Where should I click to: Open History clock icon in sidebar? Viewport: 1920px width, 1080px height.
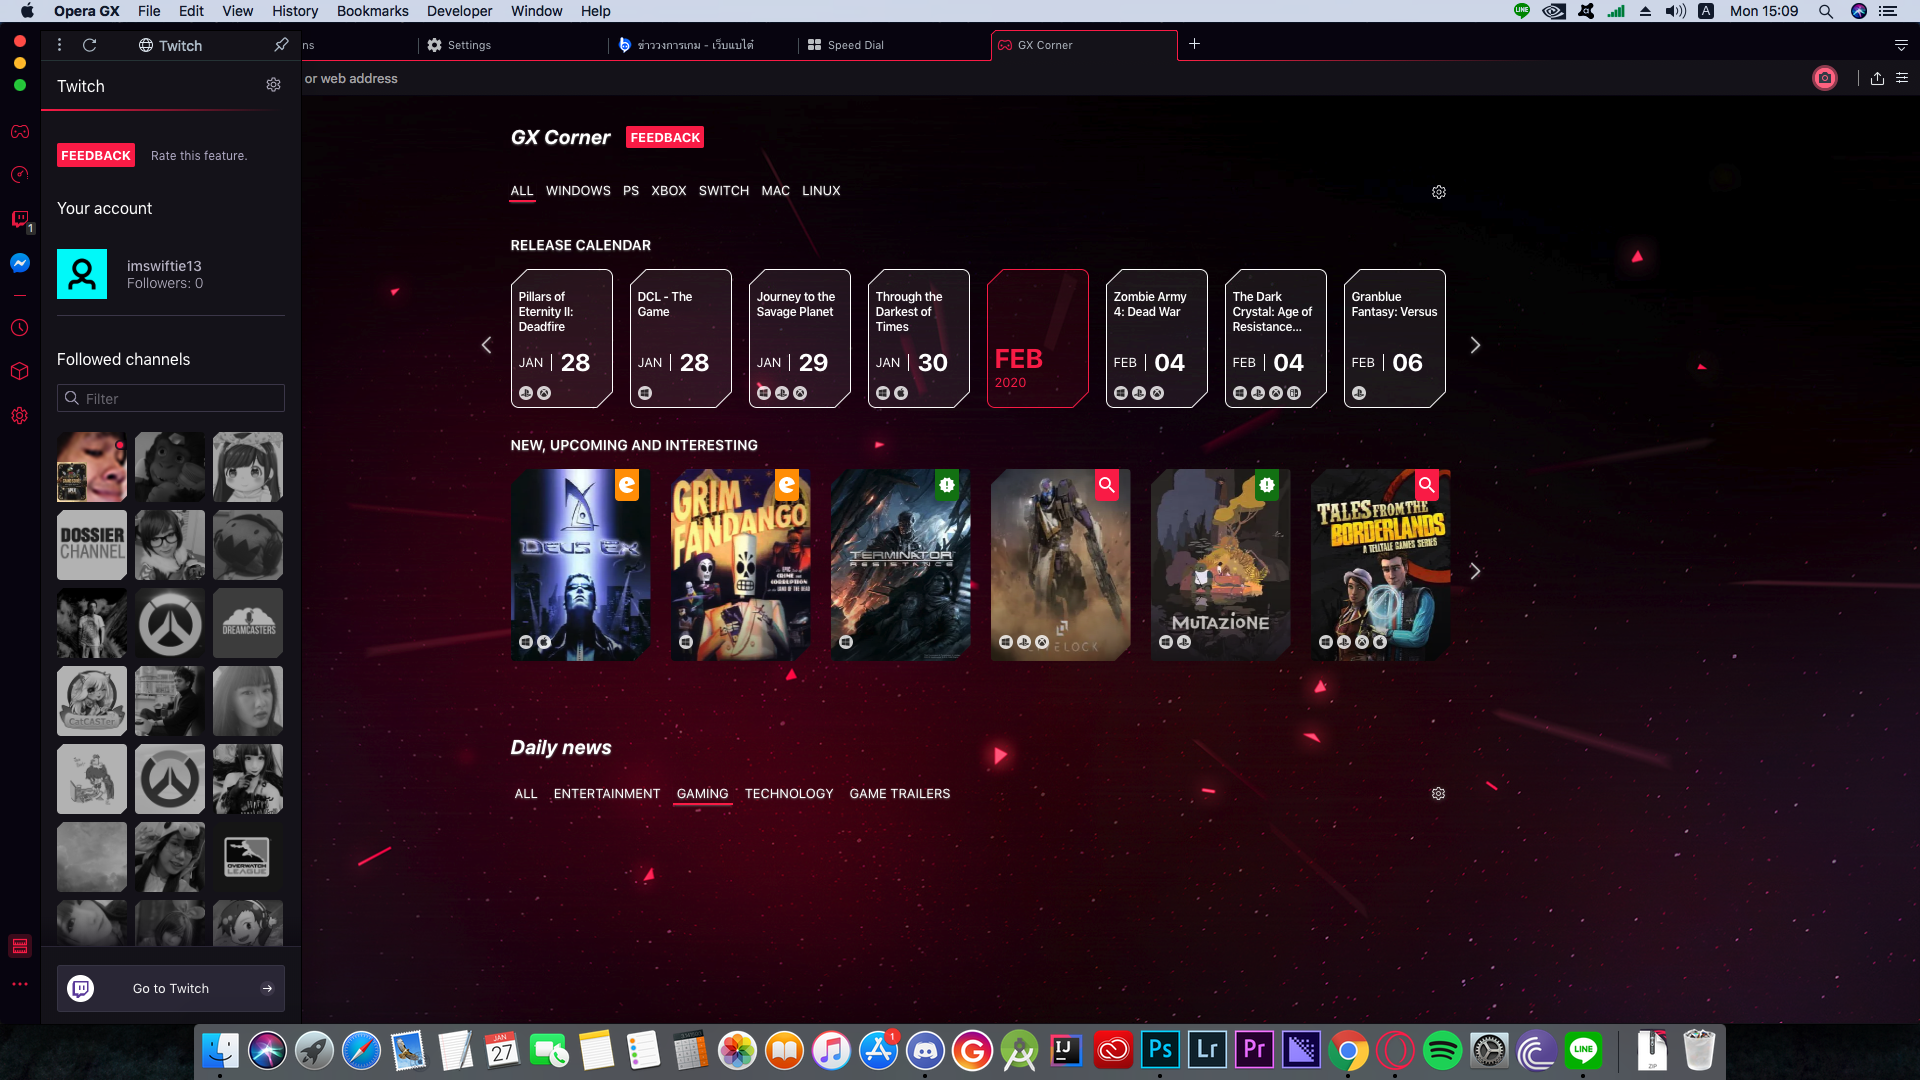point(20,328)
